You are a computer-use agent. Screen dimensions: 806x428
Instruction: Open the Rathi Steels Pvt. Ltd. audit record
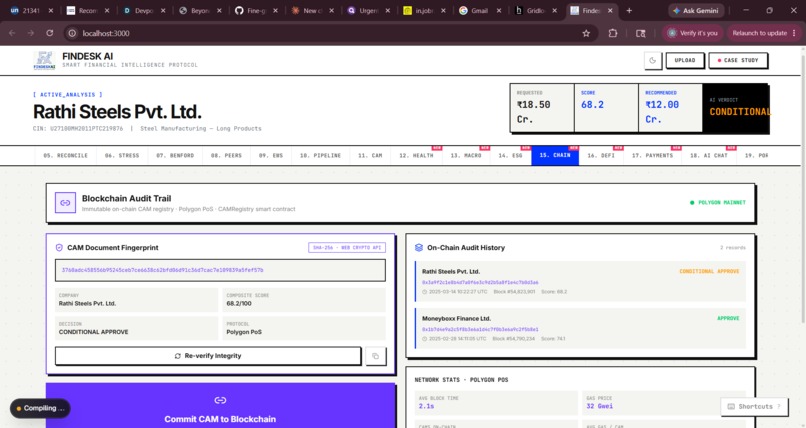coord(580,281)
